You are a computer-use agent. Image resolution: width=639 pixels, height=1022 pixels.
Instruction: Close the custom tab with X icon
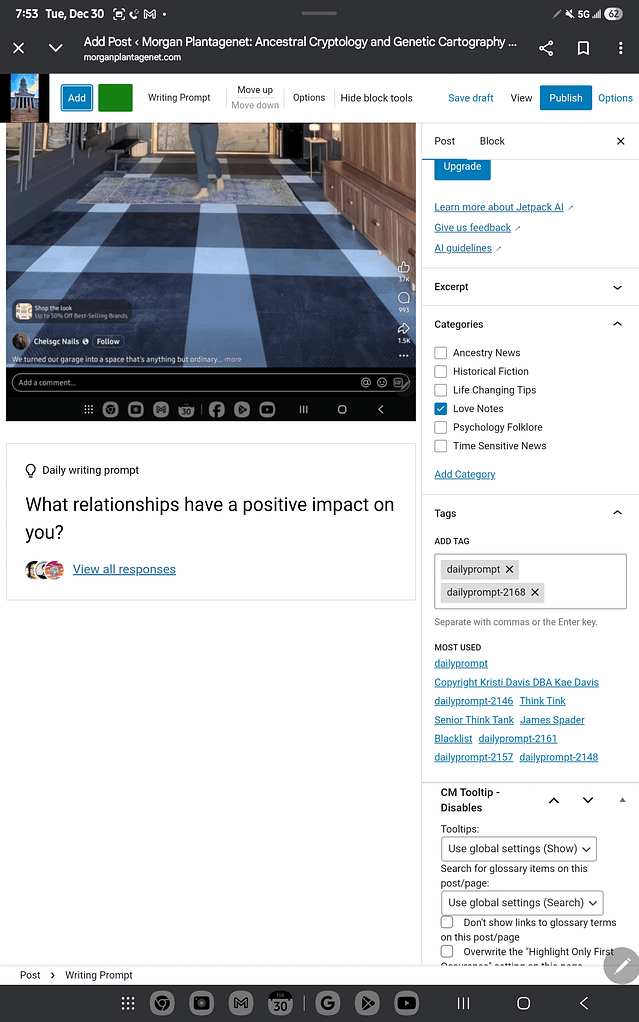tap(18, 48)
